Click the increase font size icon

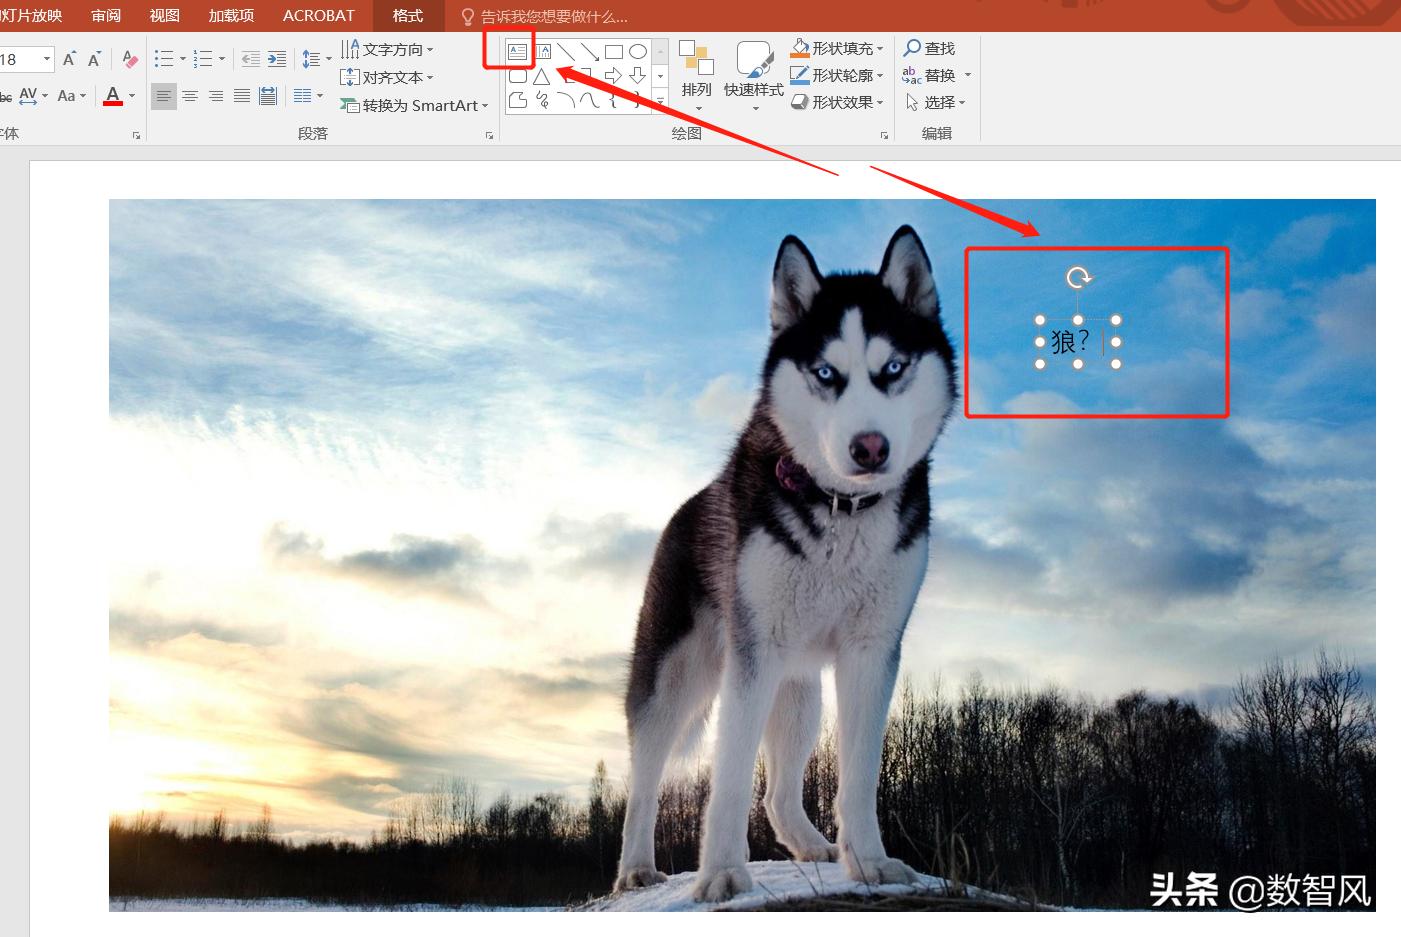[69, 59]
